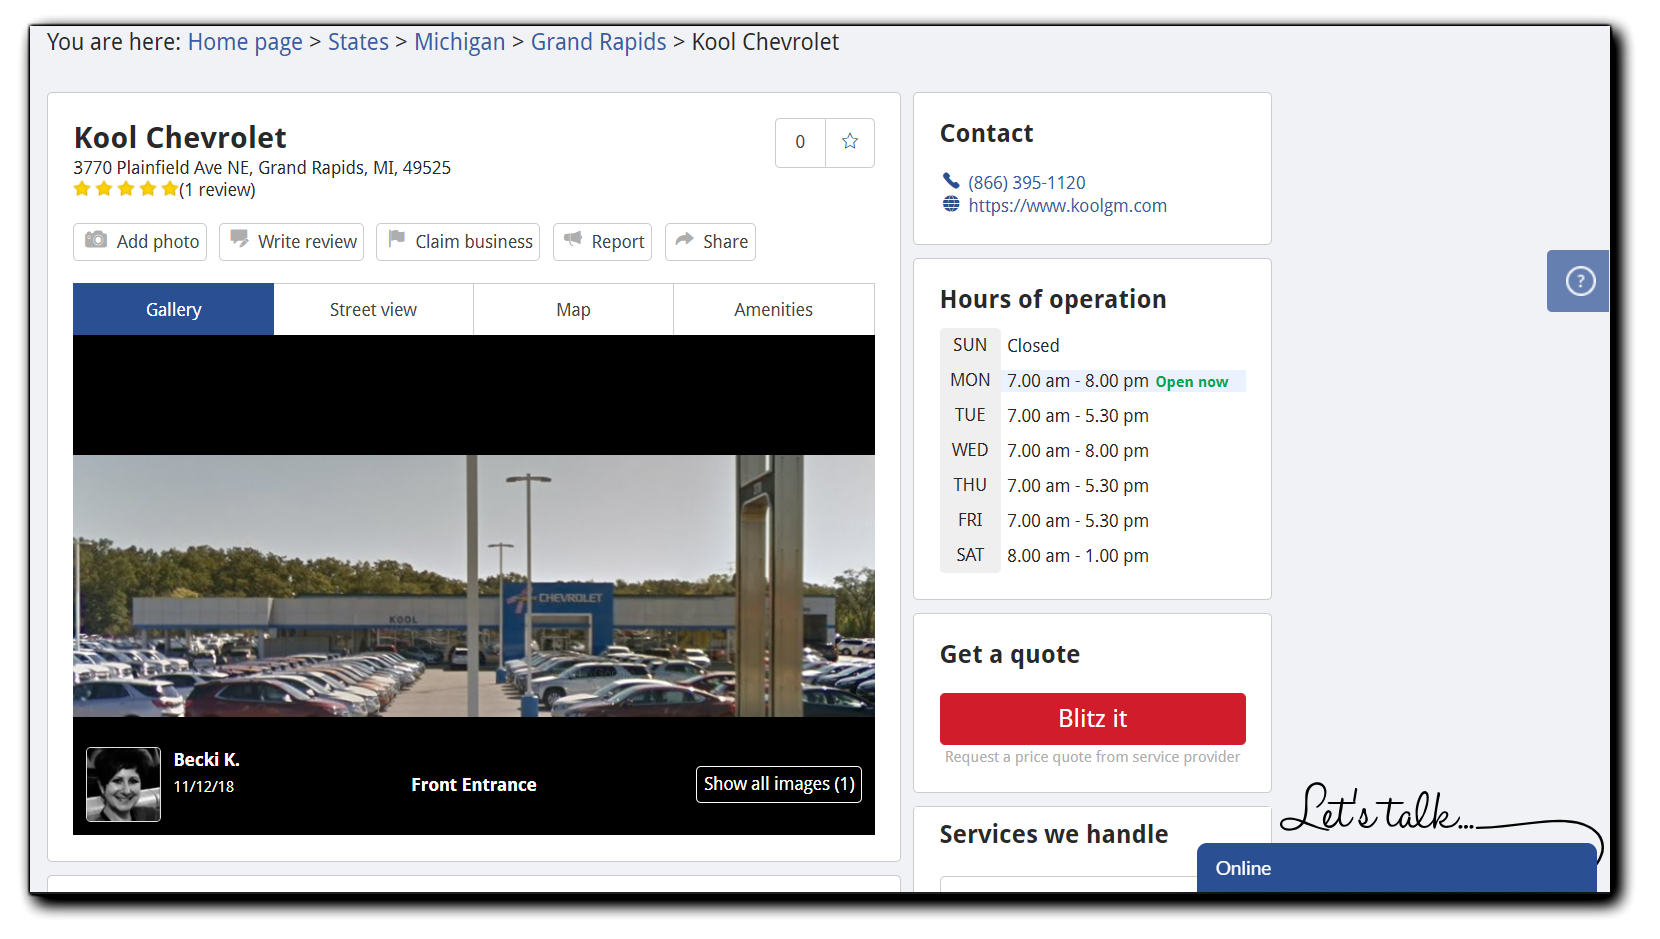Click the speech bubble Write review icon
The height and width of the screenshot is (939, 1660).
pos(239,239)
